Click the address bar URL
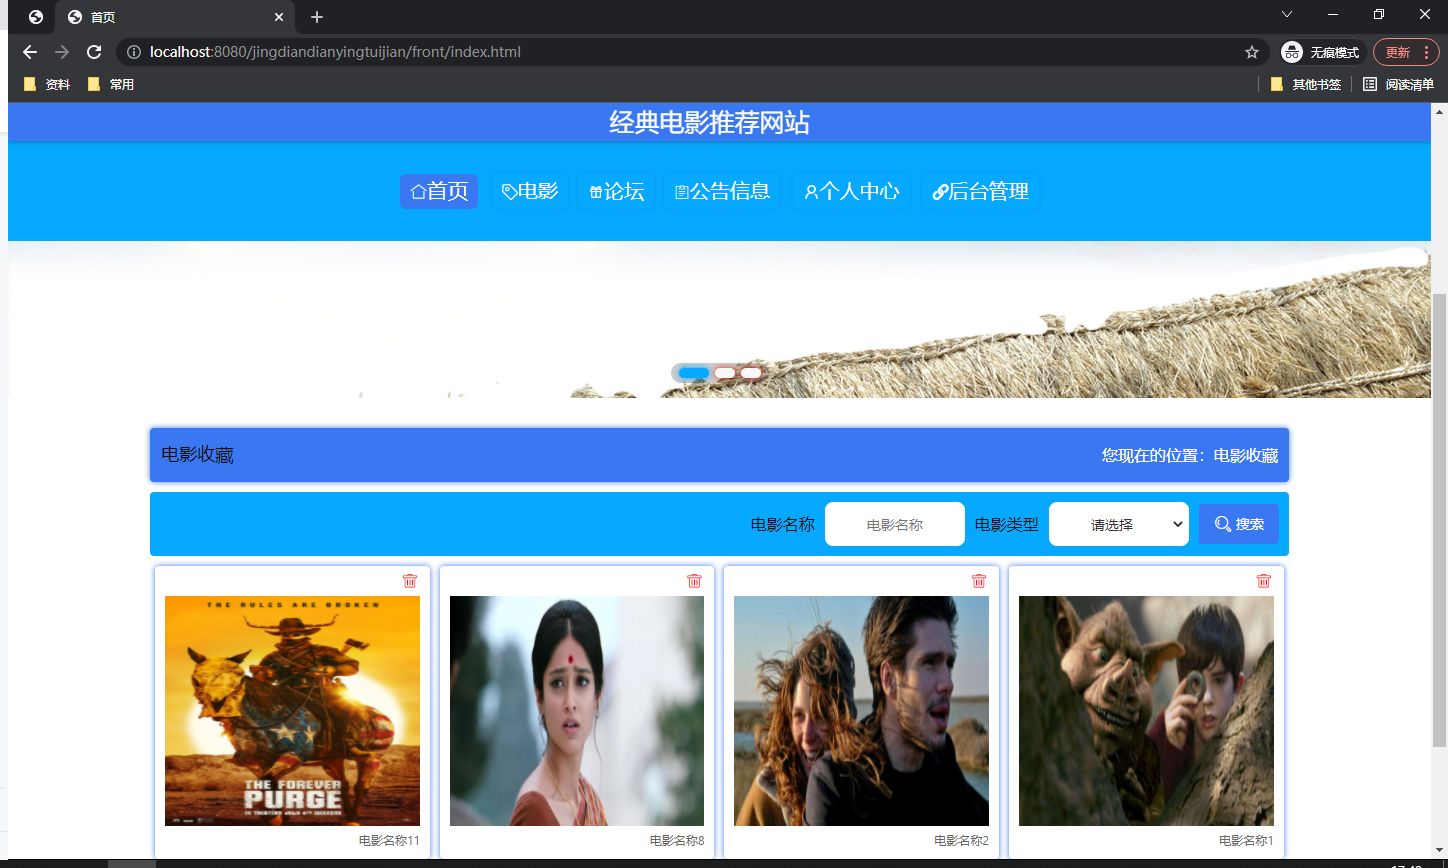Screen dimensions: 1448x868 click(x=335, y=52)
